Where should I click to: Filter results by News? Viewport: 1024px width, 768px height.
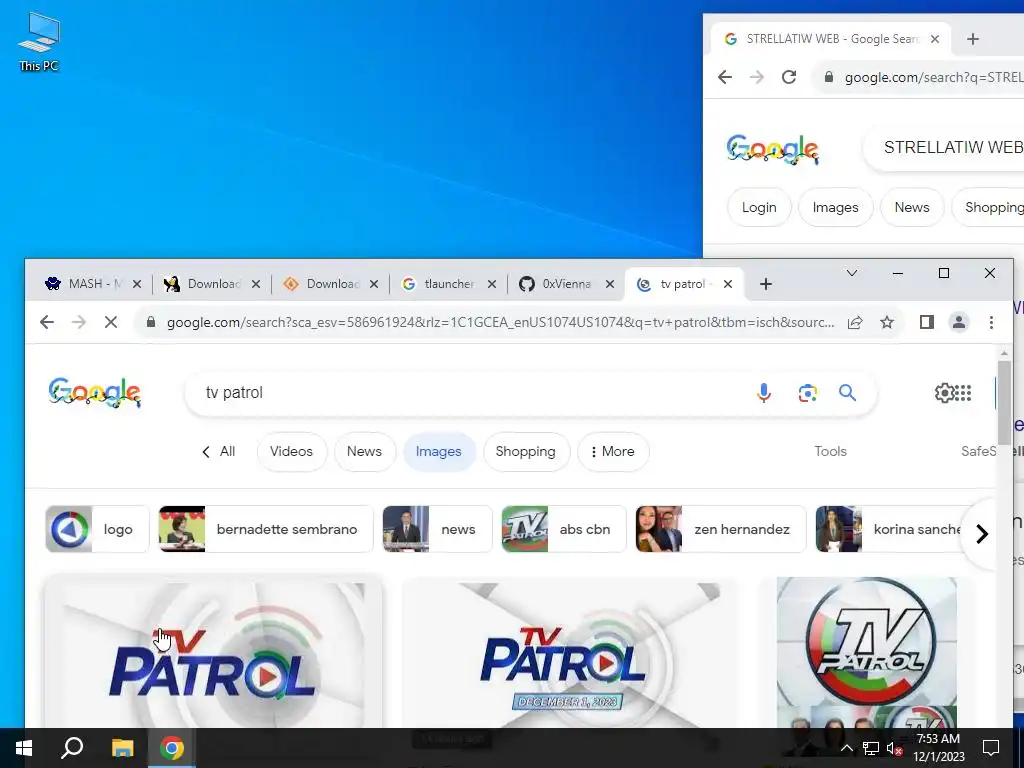point(364,451)
